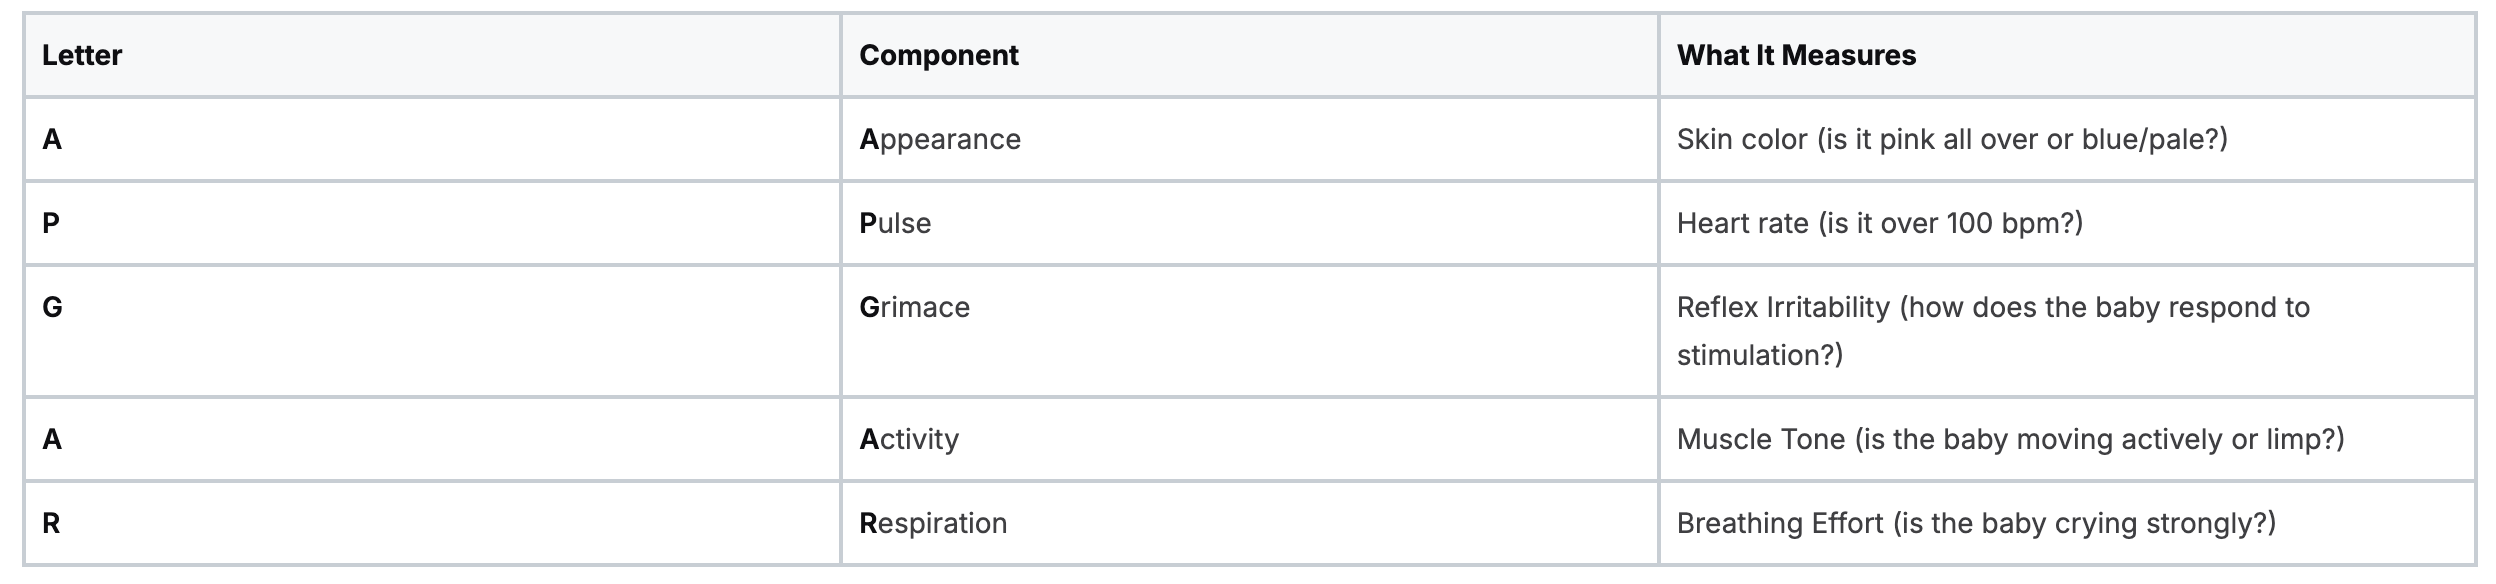Click the "Heart rate" description text
This screenshot has height=584, width=2496.
[x=1742, y=223]
